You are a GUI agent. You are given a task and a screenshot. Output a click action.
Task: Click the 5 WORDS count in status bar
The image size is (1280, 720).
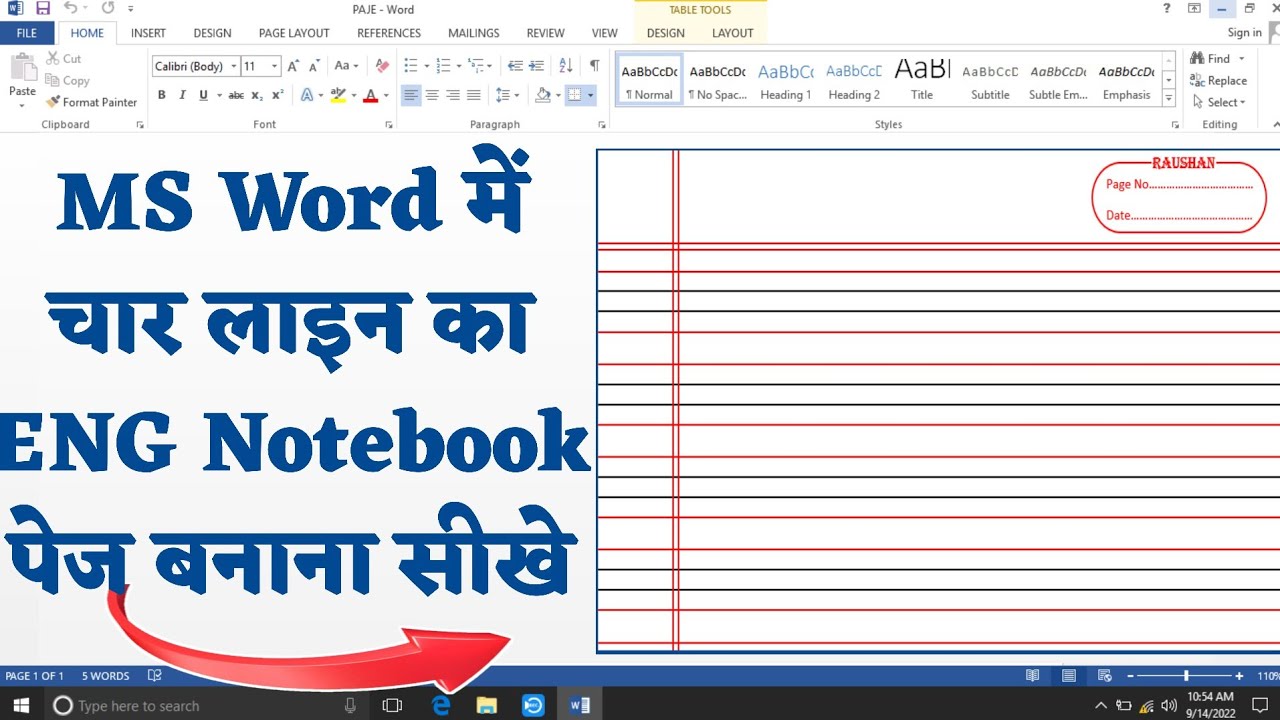(x=105, y=676)
